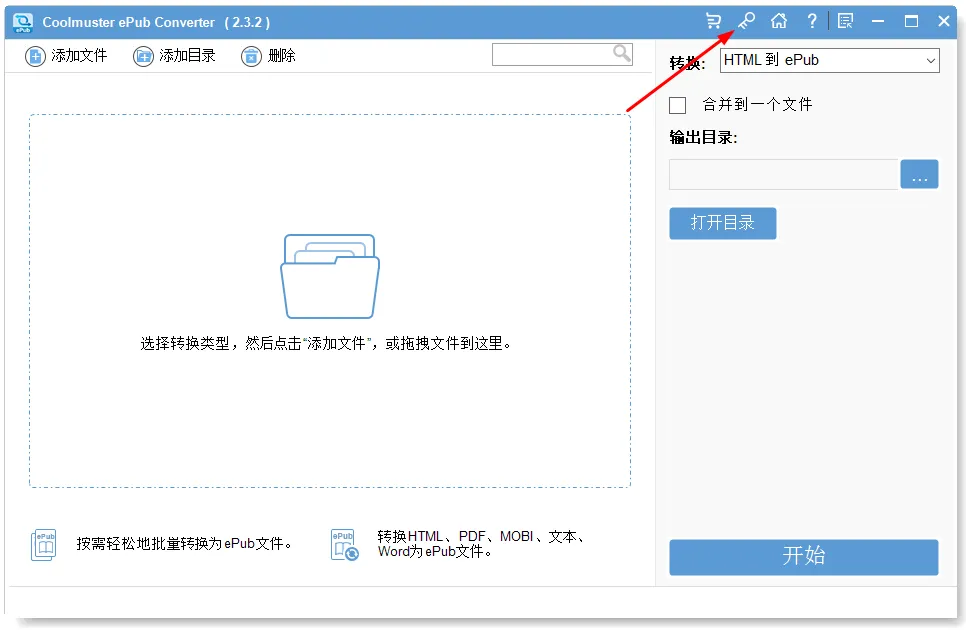
Task: Enable 合并到一个文件 checkbox
Action: pyautogui.click(x=678, y=105)
